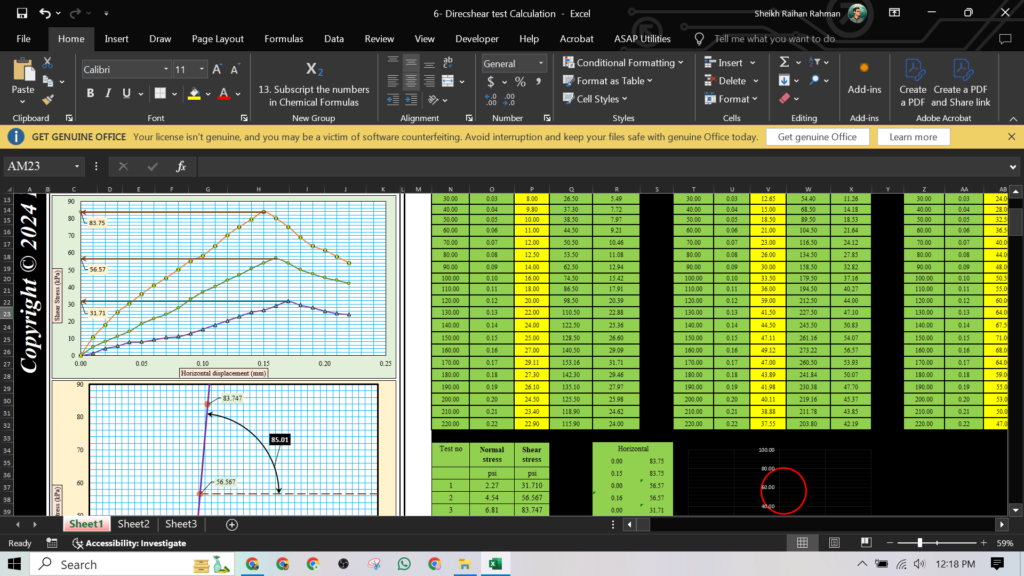Select Normal view in status bar
This screenshot has width=1024, height=576.
802,543
